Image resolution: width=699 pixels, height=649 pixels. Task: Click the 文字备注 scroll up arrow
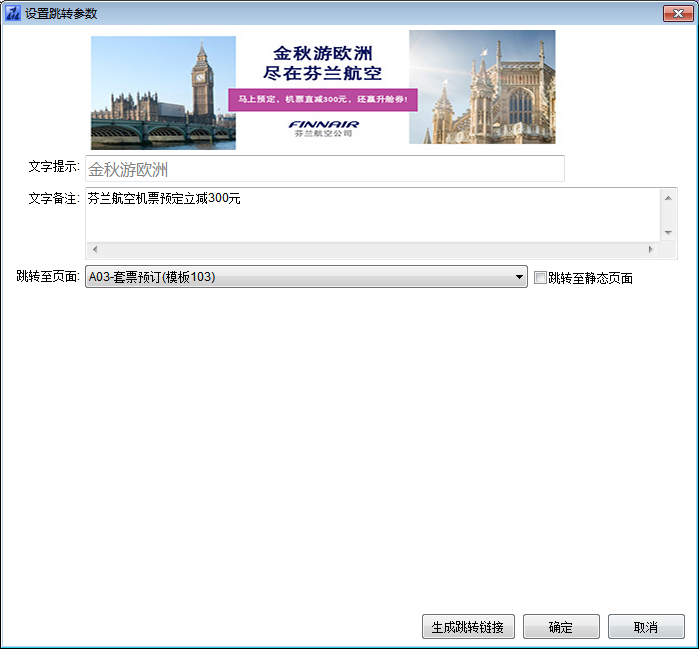[668, 198]
